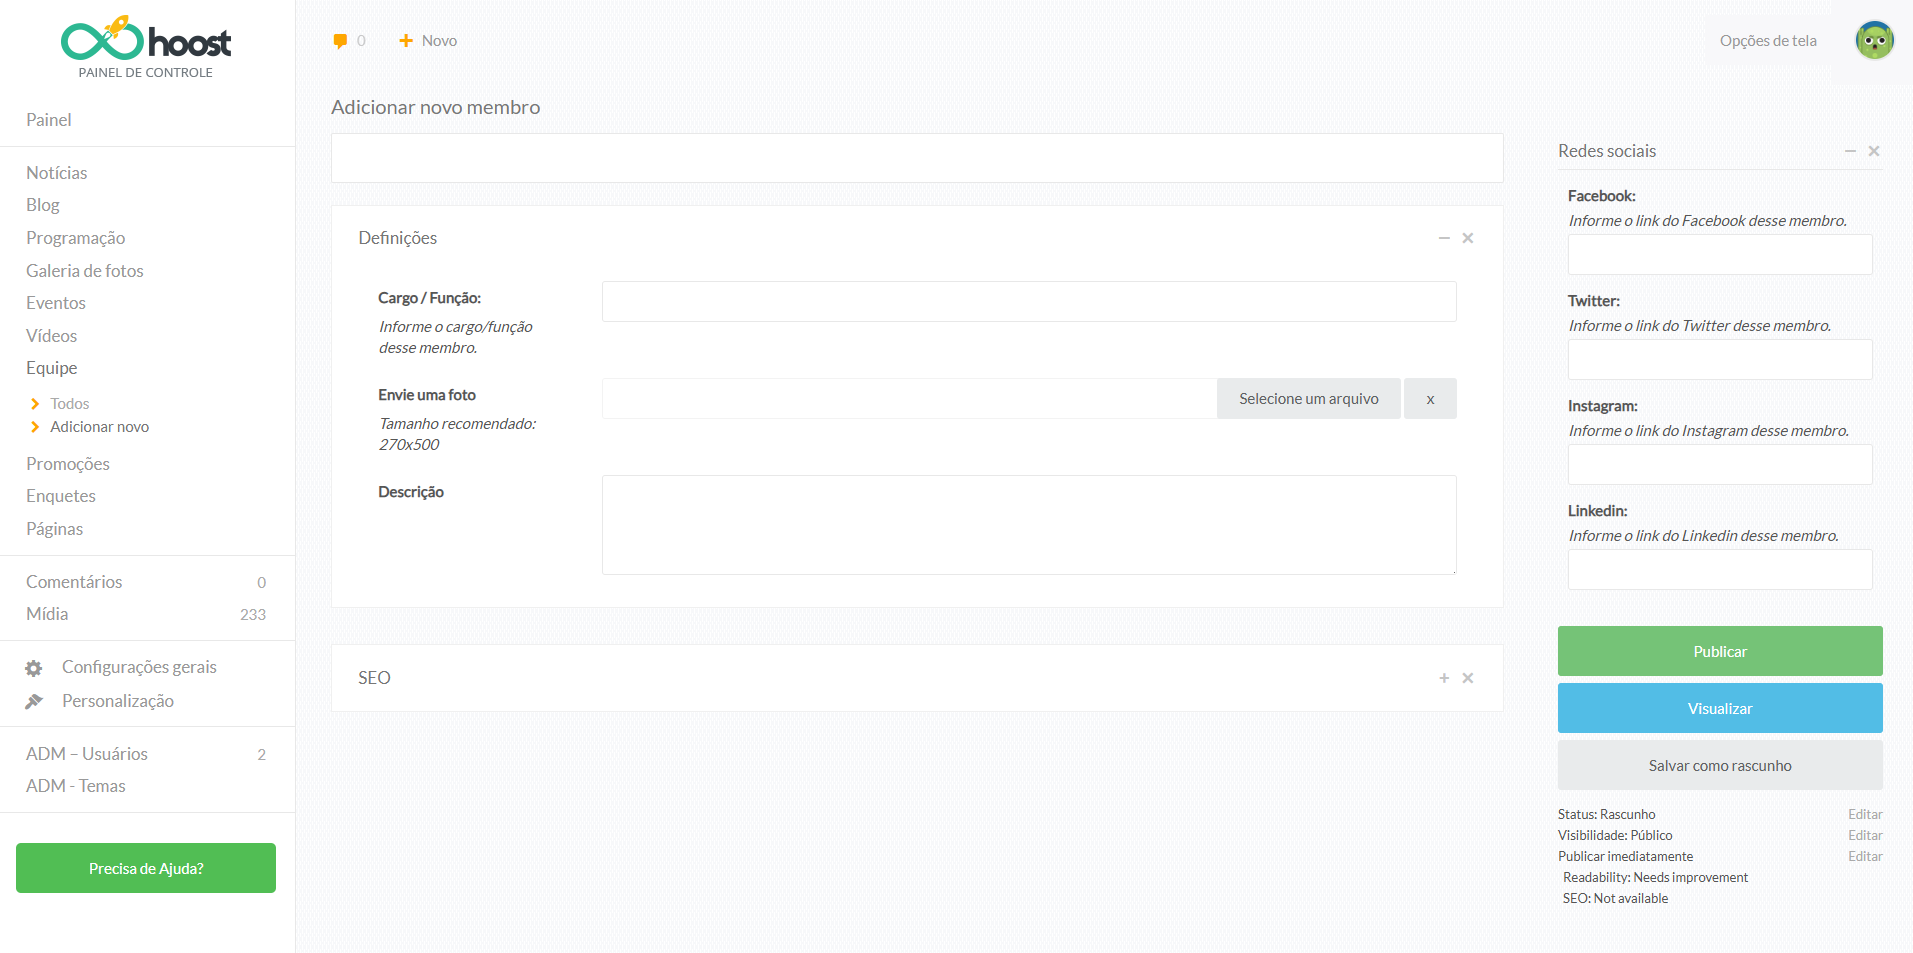Image resolution: width=1913 pixels, height=953 pixels.
Task: Select Todos under Equipe
Action: 70,404
